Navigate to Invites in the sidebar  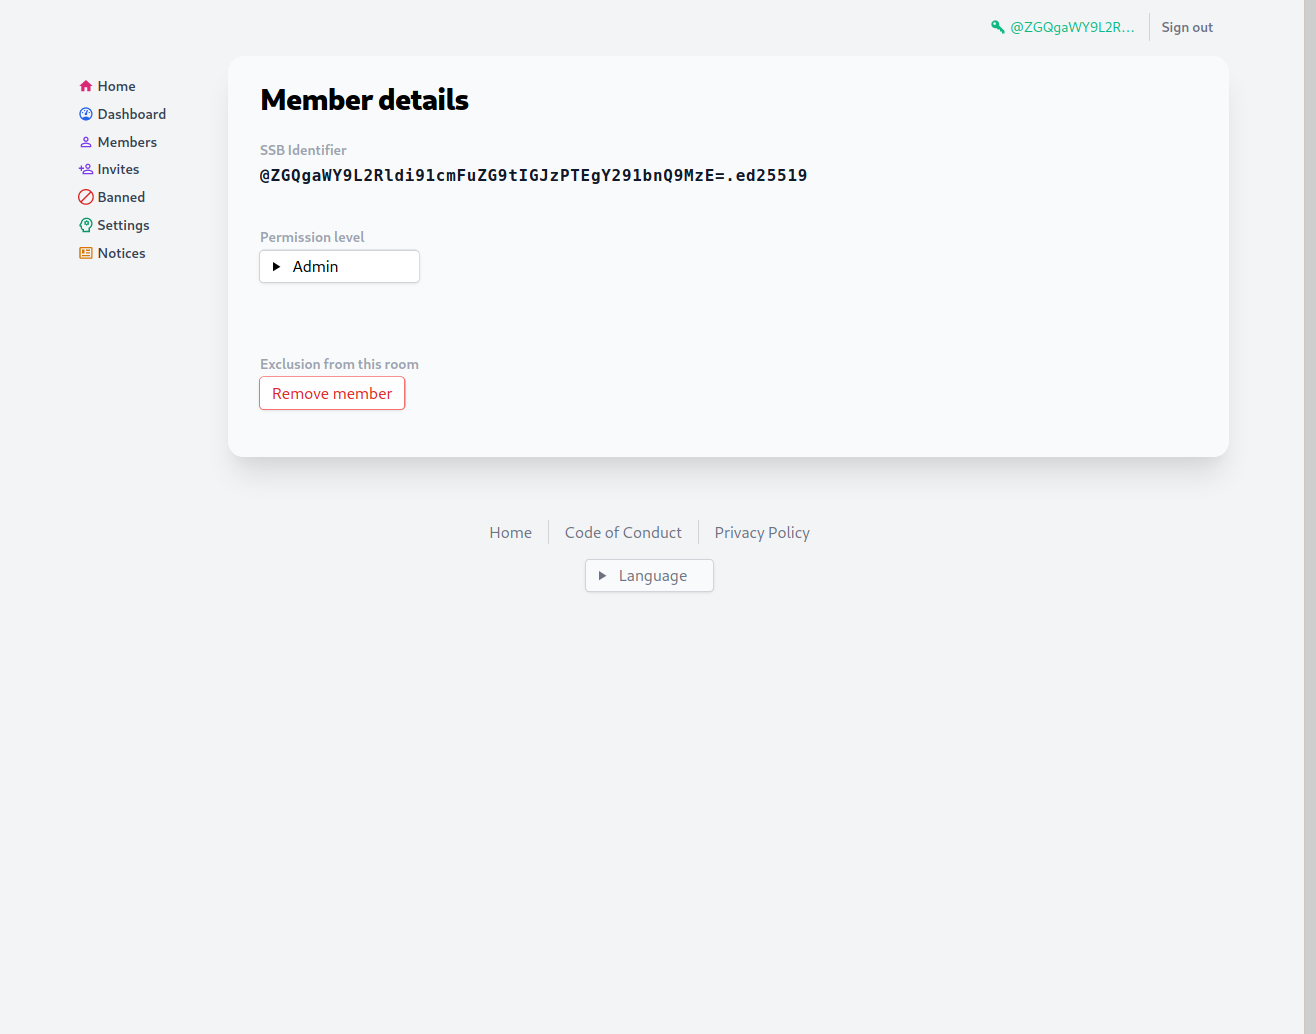[117, 169]
